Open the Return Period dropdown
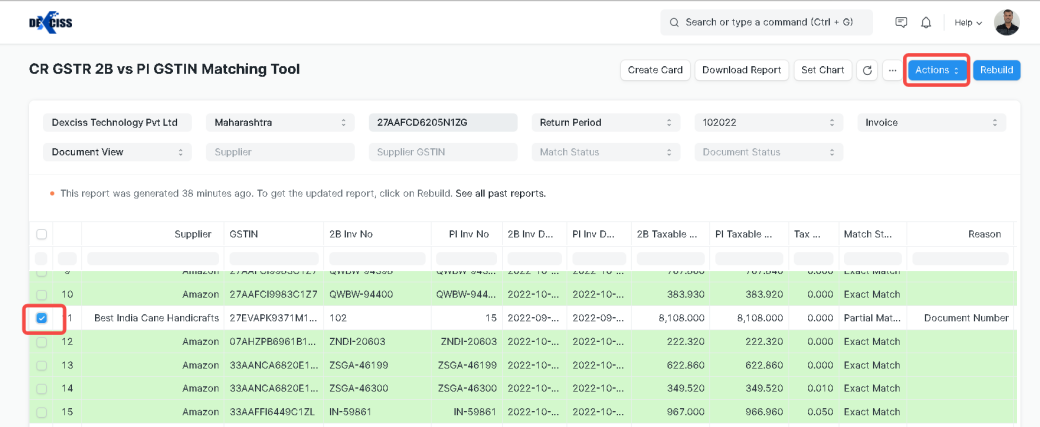 point(607,123)
